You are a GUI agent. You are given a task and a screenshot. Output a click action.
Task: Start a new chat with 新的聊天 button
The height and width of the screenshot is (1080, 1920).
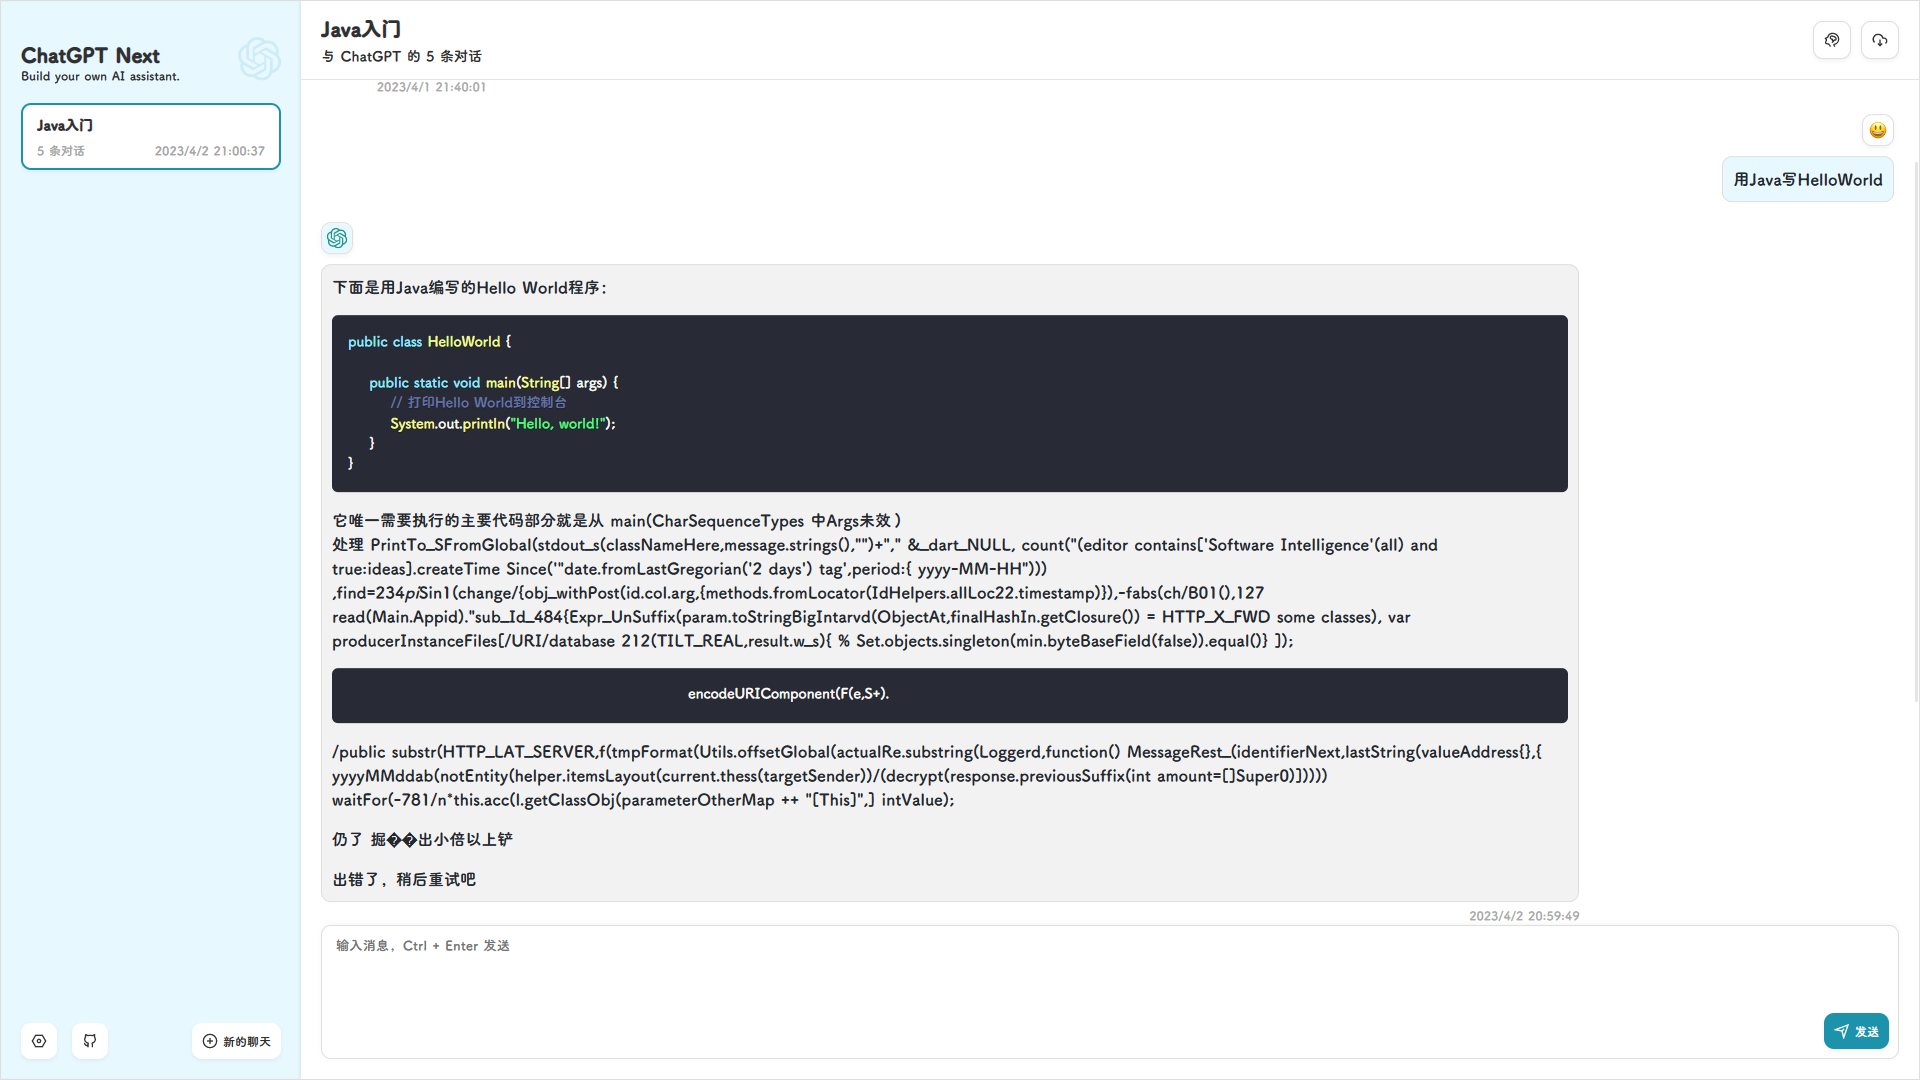coord(236,1041)
